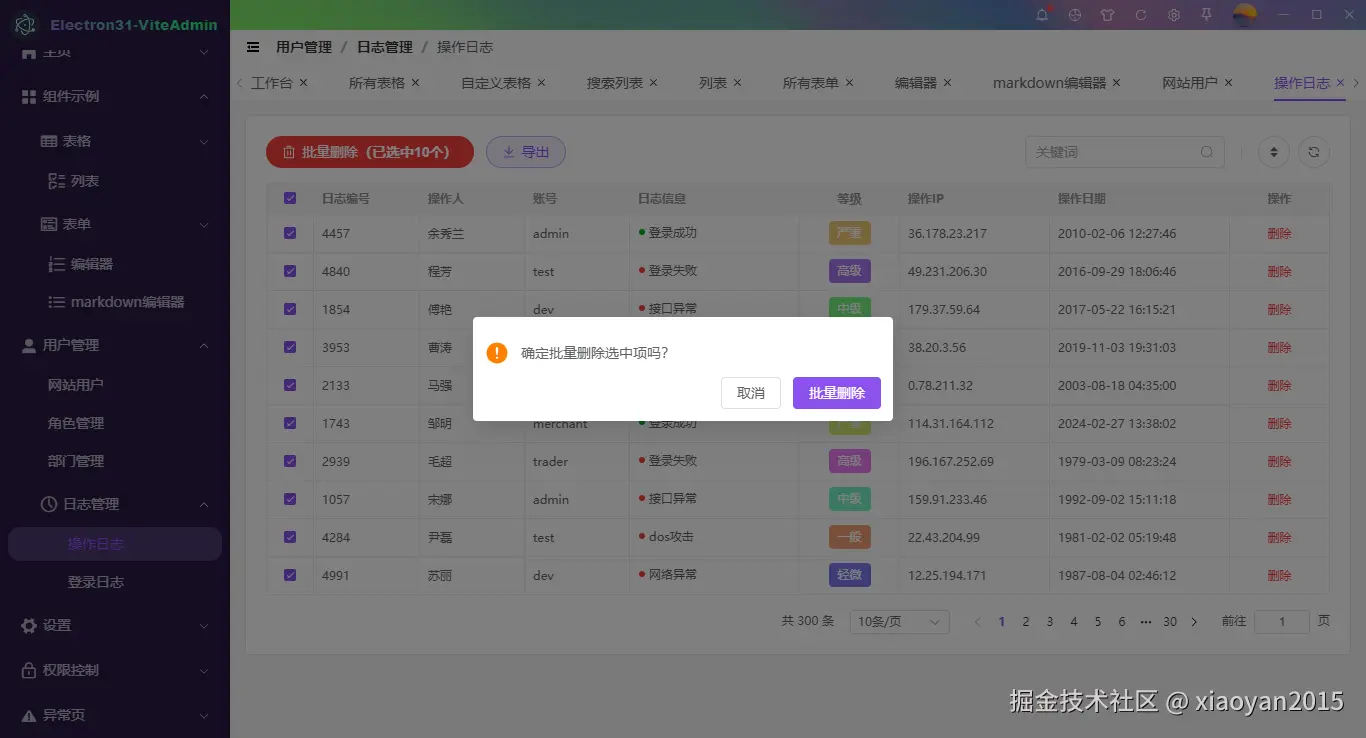Click the 列表 icon in the sidebar

(x=57, y=181)
